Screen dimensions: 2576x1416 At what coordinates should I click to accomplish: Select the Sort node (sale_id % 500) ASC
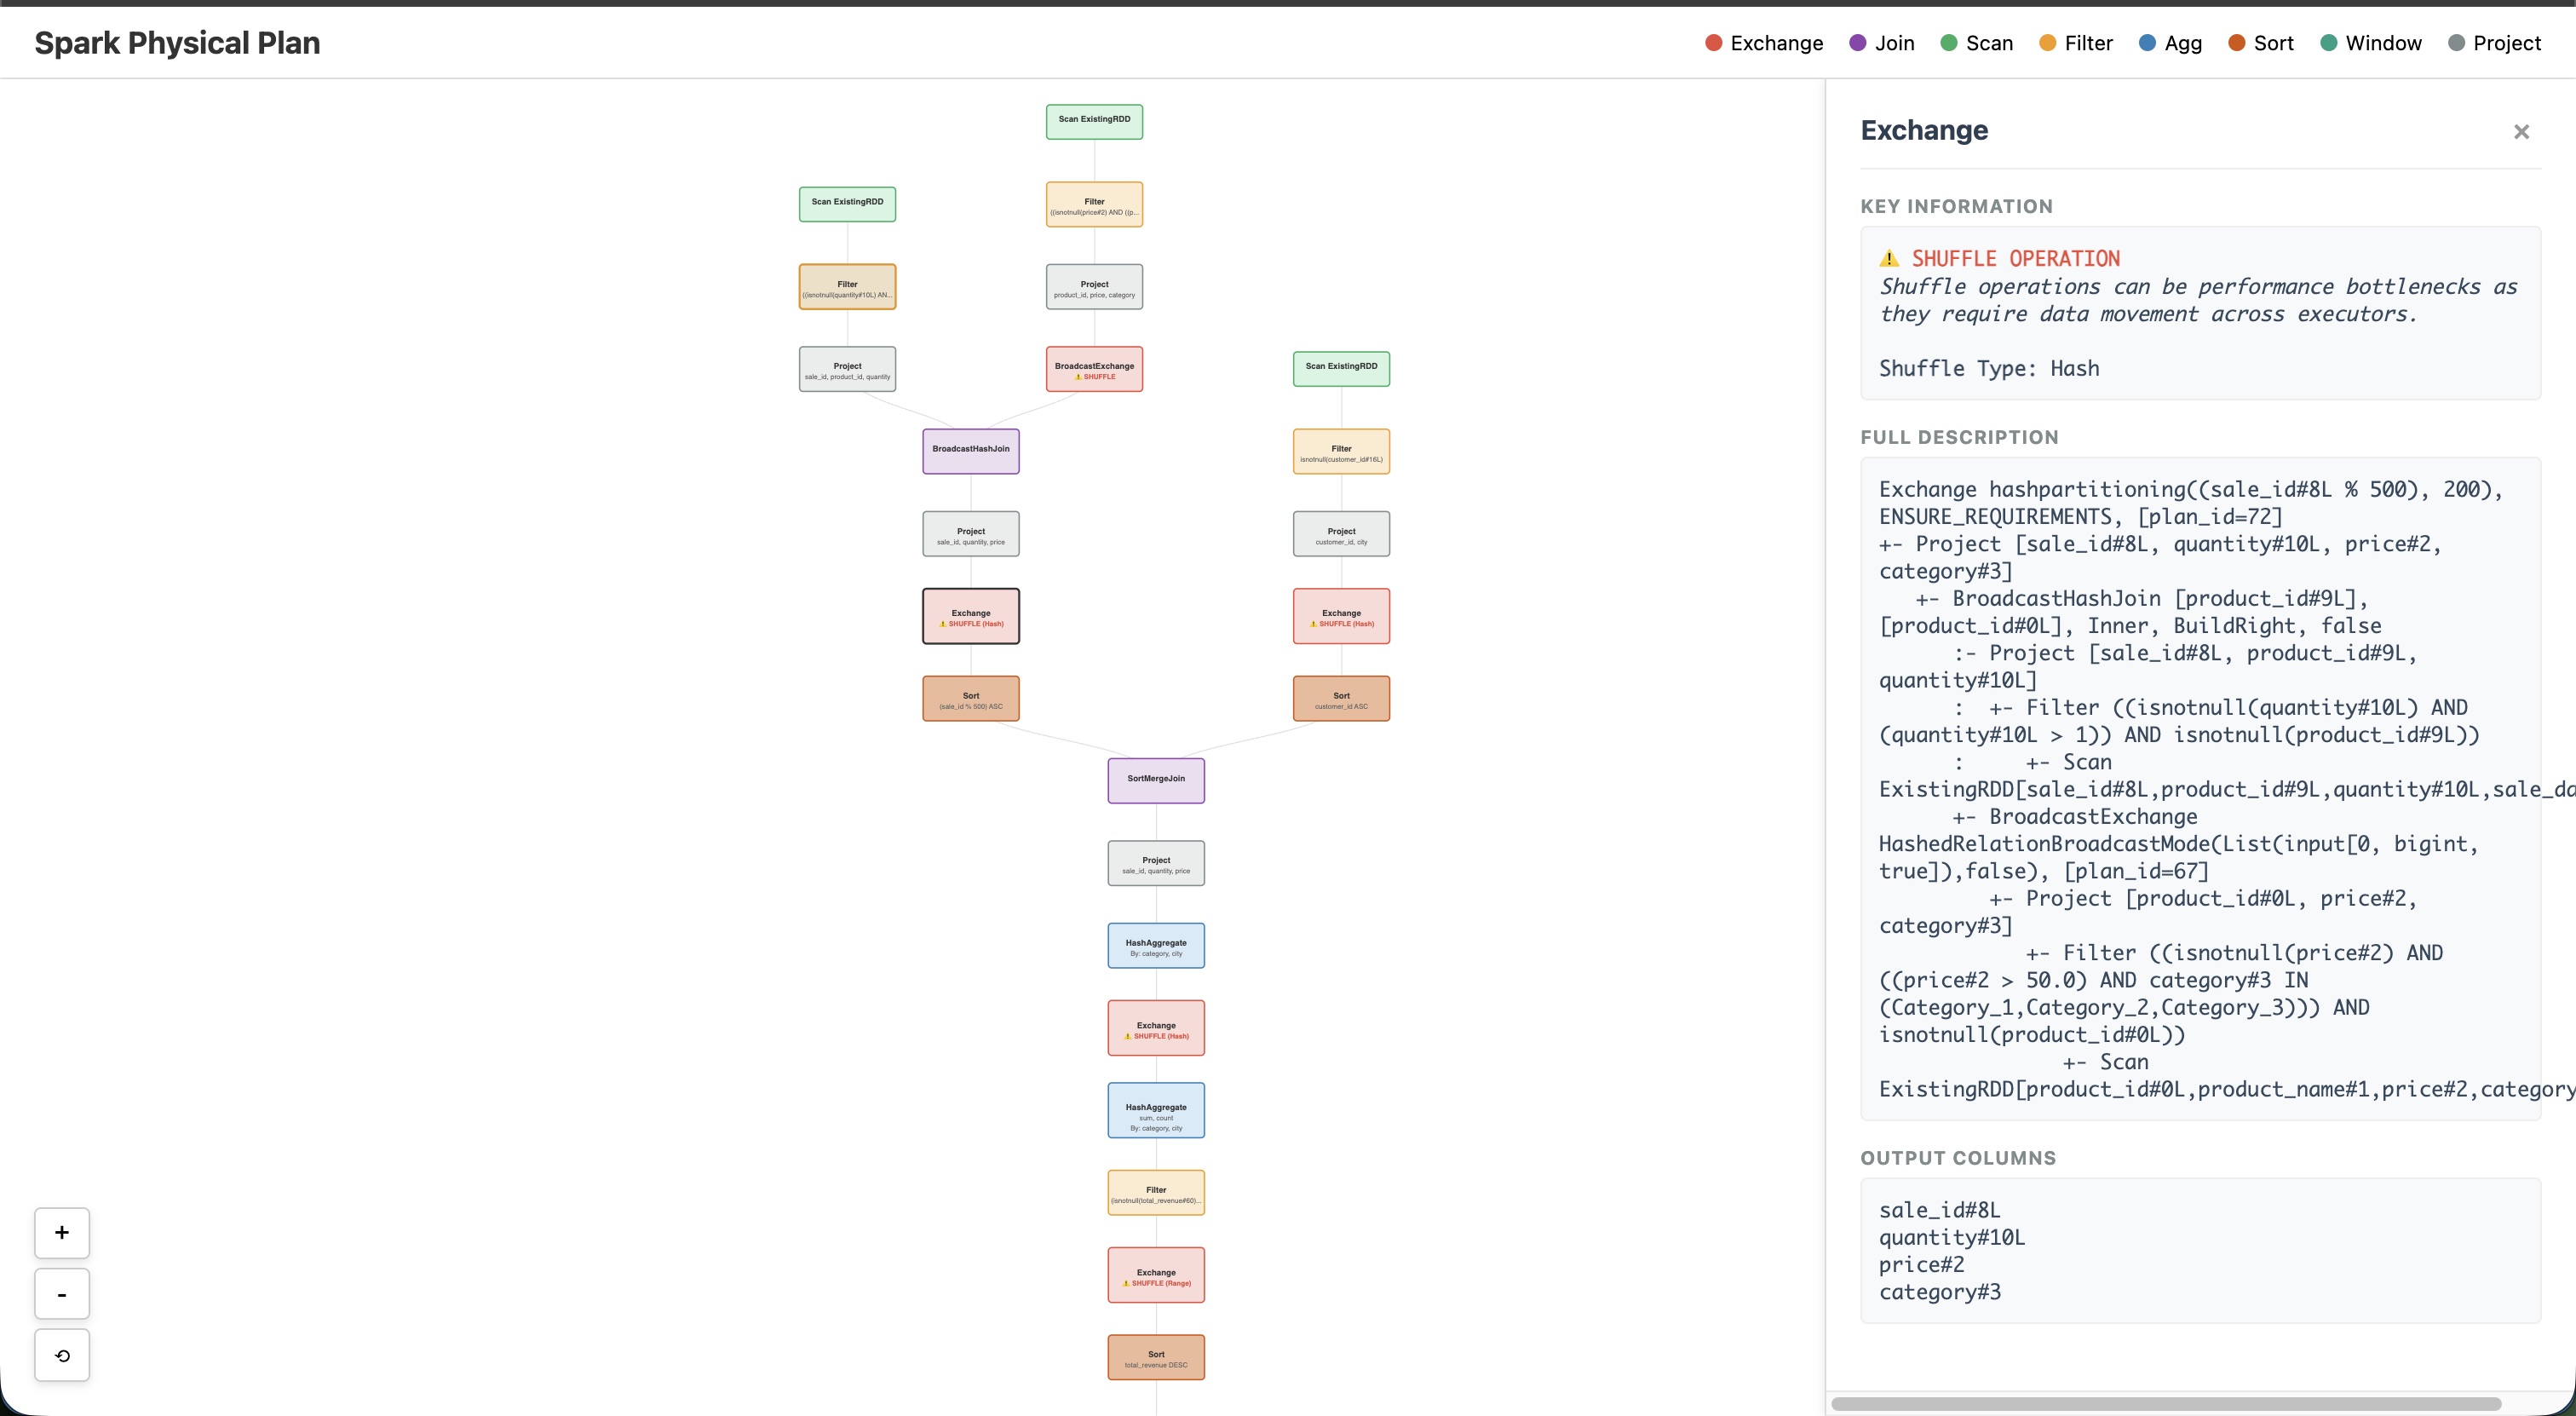971,699
